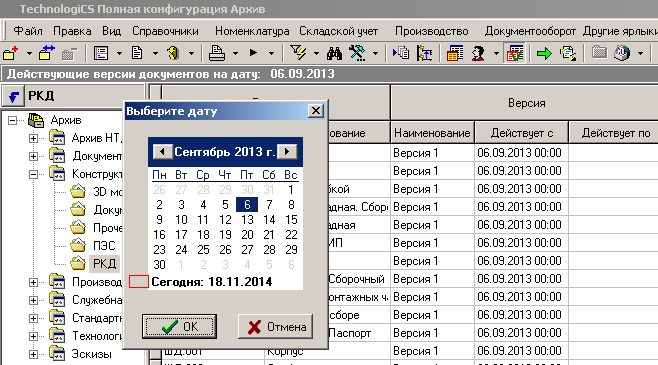
Task: Expand the Стандартн tree node
Action: (x=33, y=318)
